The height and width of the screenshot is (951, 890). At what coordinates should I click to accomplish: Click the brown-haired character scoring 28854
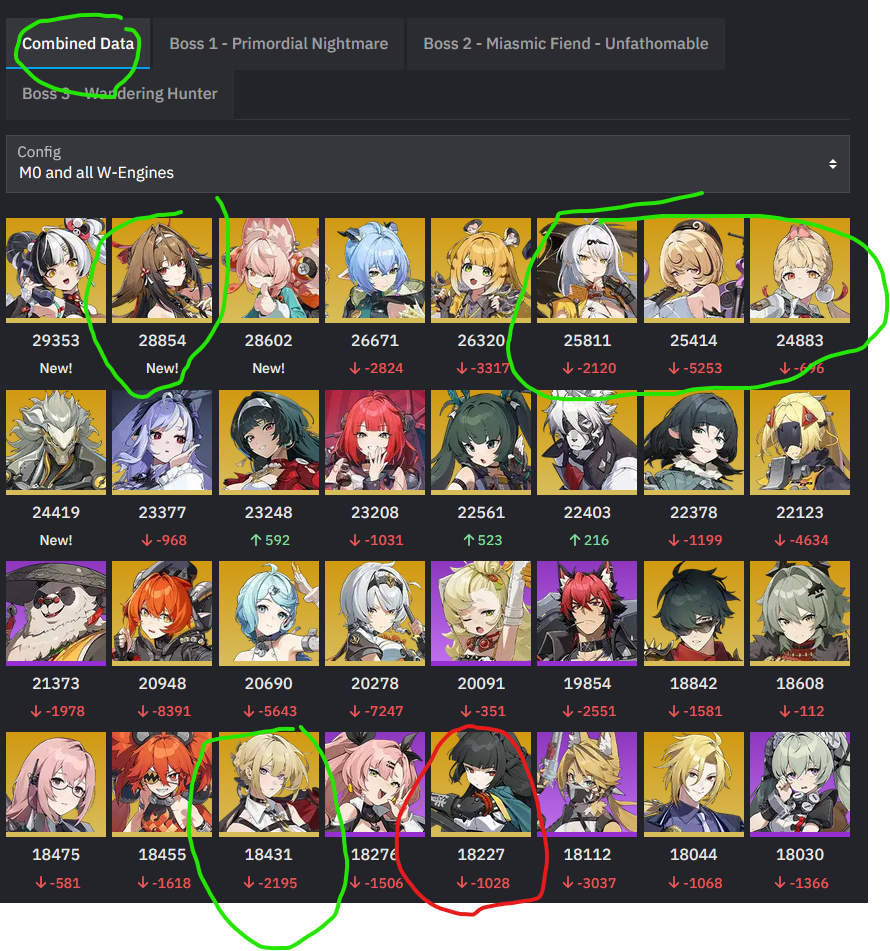(x=162, y=270)
